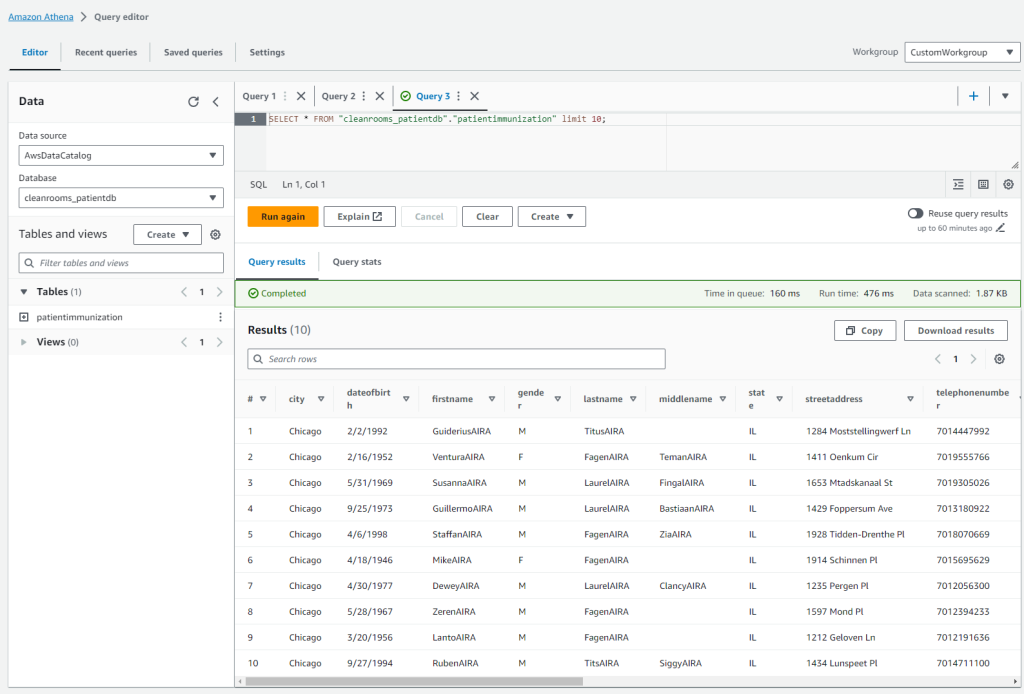Add a new query tab
1024x694 pixels.
click(973, 96)
